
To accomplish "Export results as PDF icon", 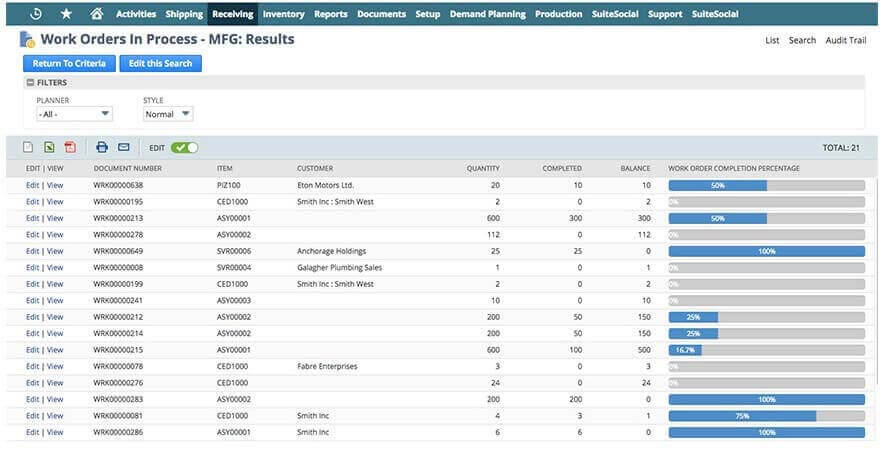I will pos(70,147).
